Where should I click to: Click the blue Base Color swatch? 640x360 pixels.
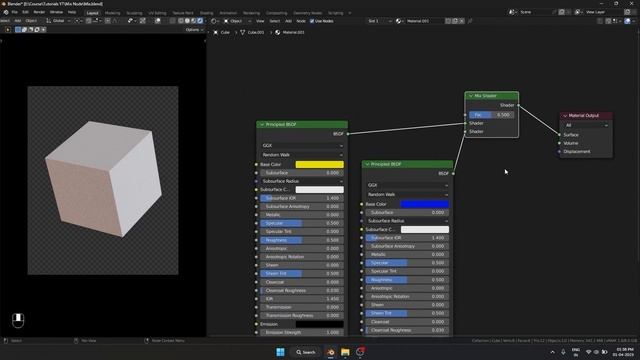(424, 204)
